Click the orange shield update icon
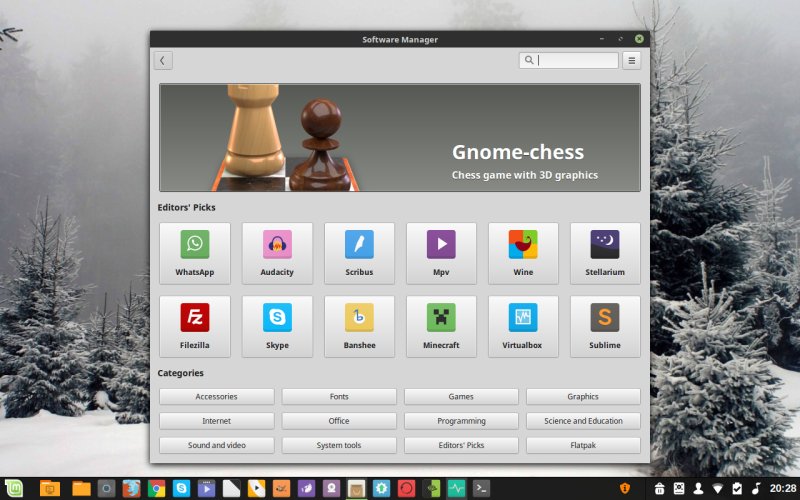Screen dimensions: 800x500 pyautogui.click(x=624, y=489)
